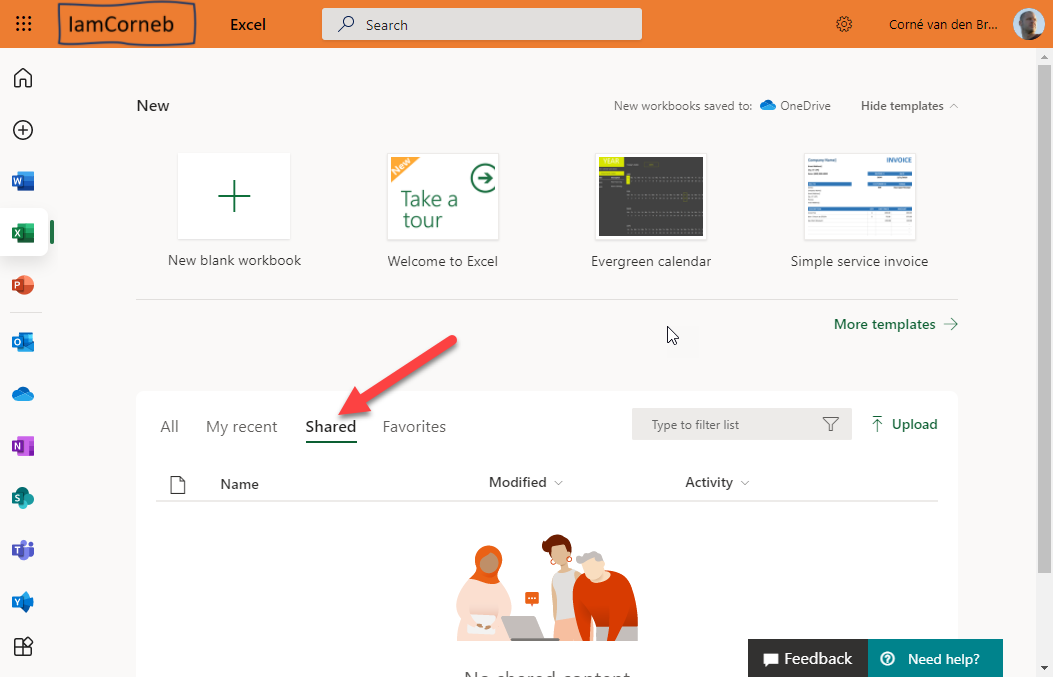The width and height of the screenshot is (1053, 677).
Task: Click the search magnifier icon
Action: 346,24
